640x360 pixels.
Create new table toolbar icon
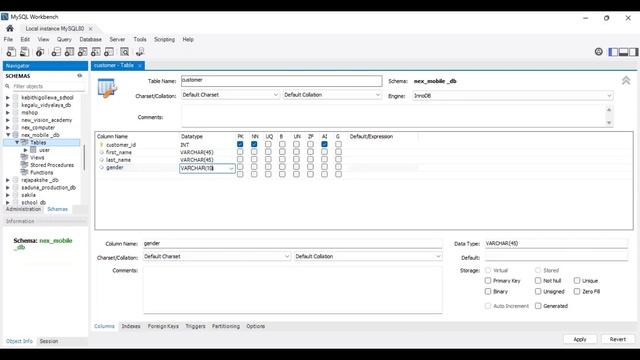(x=69, y=52)
